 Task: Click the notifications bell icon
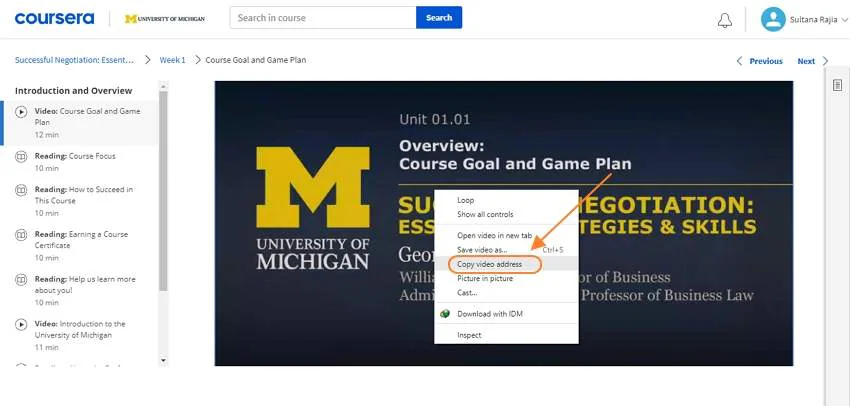pyautogui.click(x=725, y=20)
